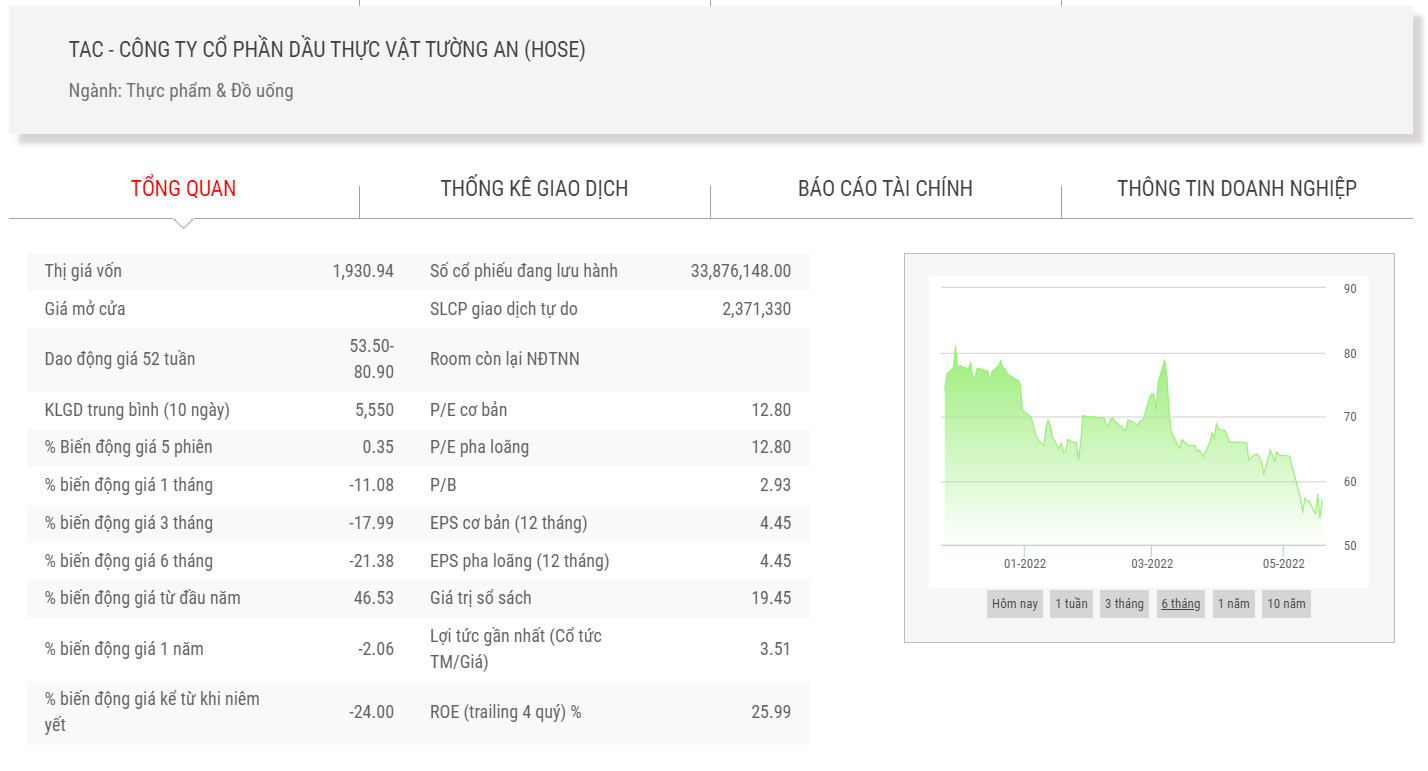
Task: Click the Giá trị sổ sách label
Action: (x=481, y=598)
